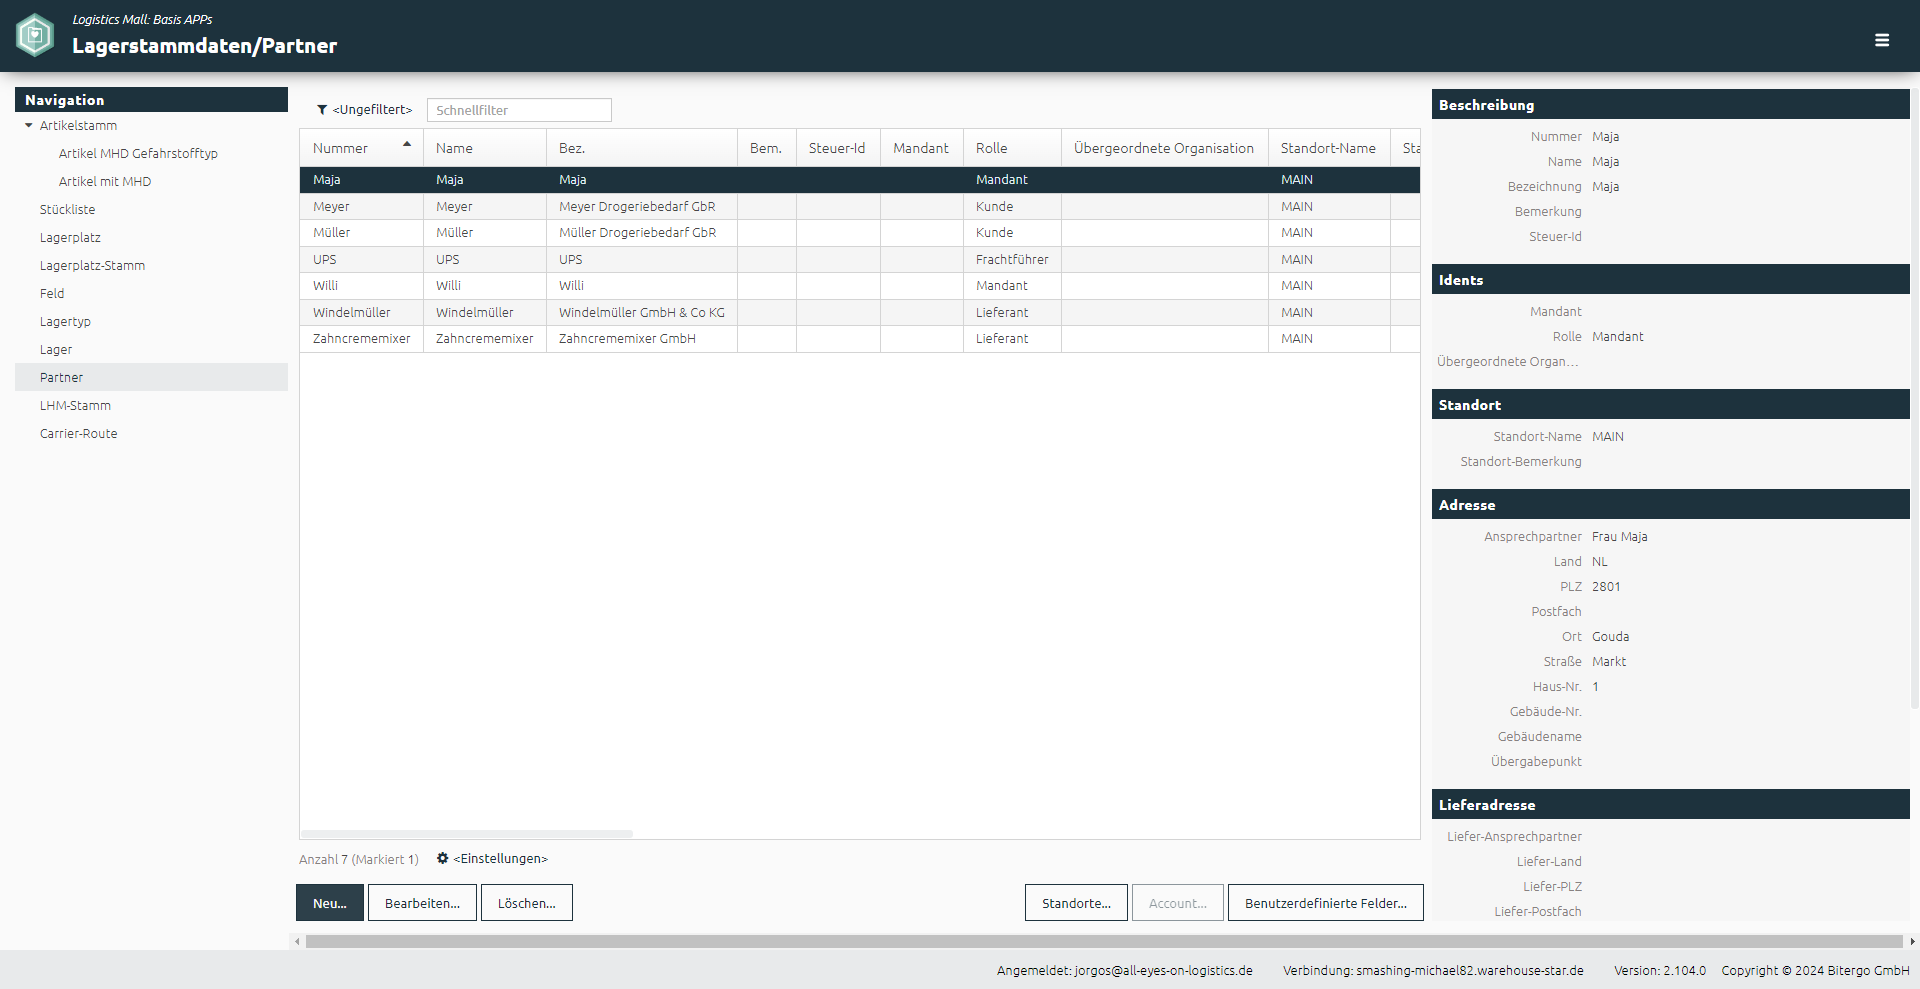Sort by the Name column header
This screenshot has width=1920, height=989.
484,148
